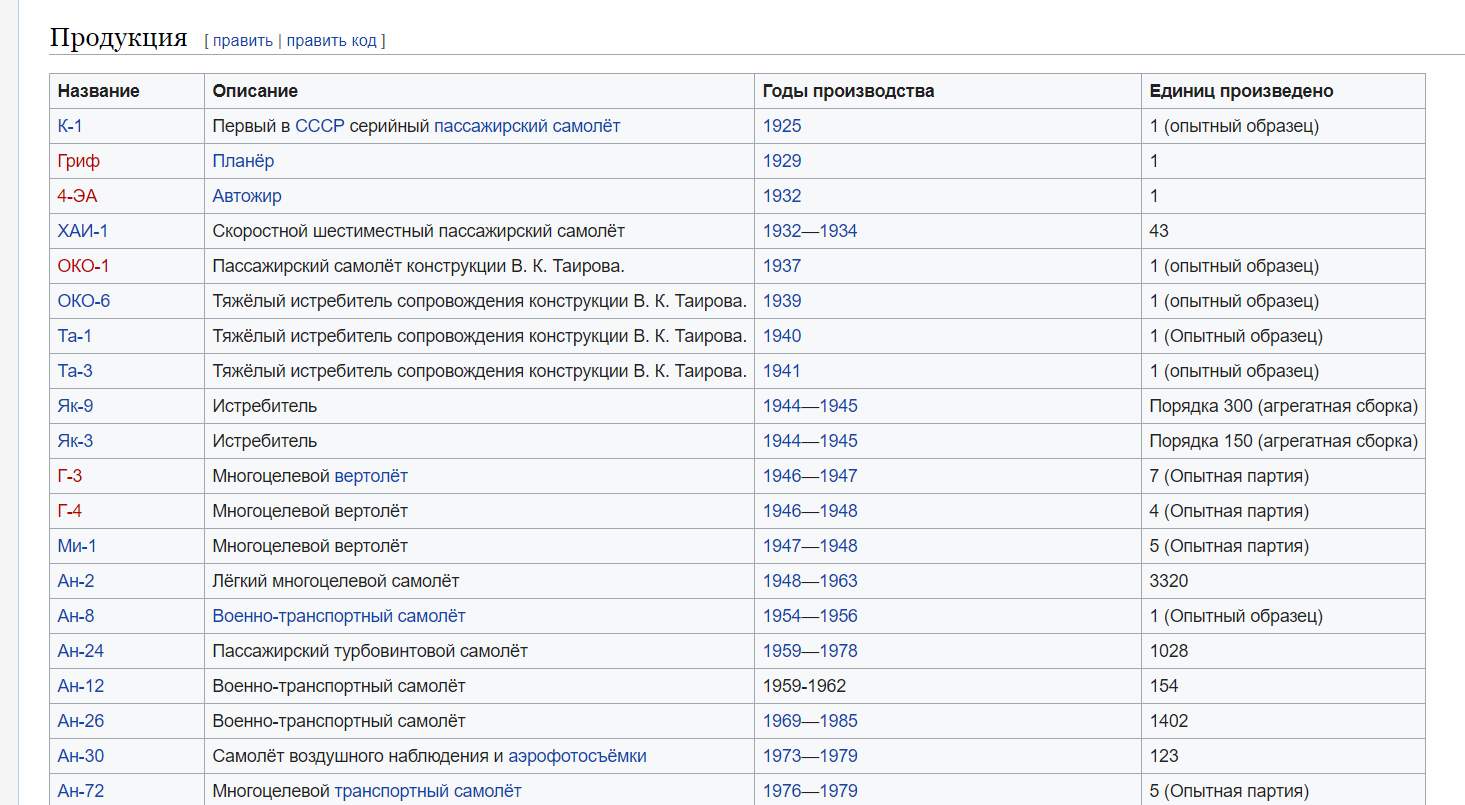The height and width of the screenshot is (805, 1465).
Task: Open 1944—1945 link in Як-3 row
Action: coord(810,441)
